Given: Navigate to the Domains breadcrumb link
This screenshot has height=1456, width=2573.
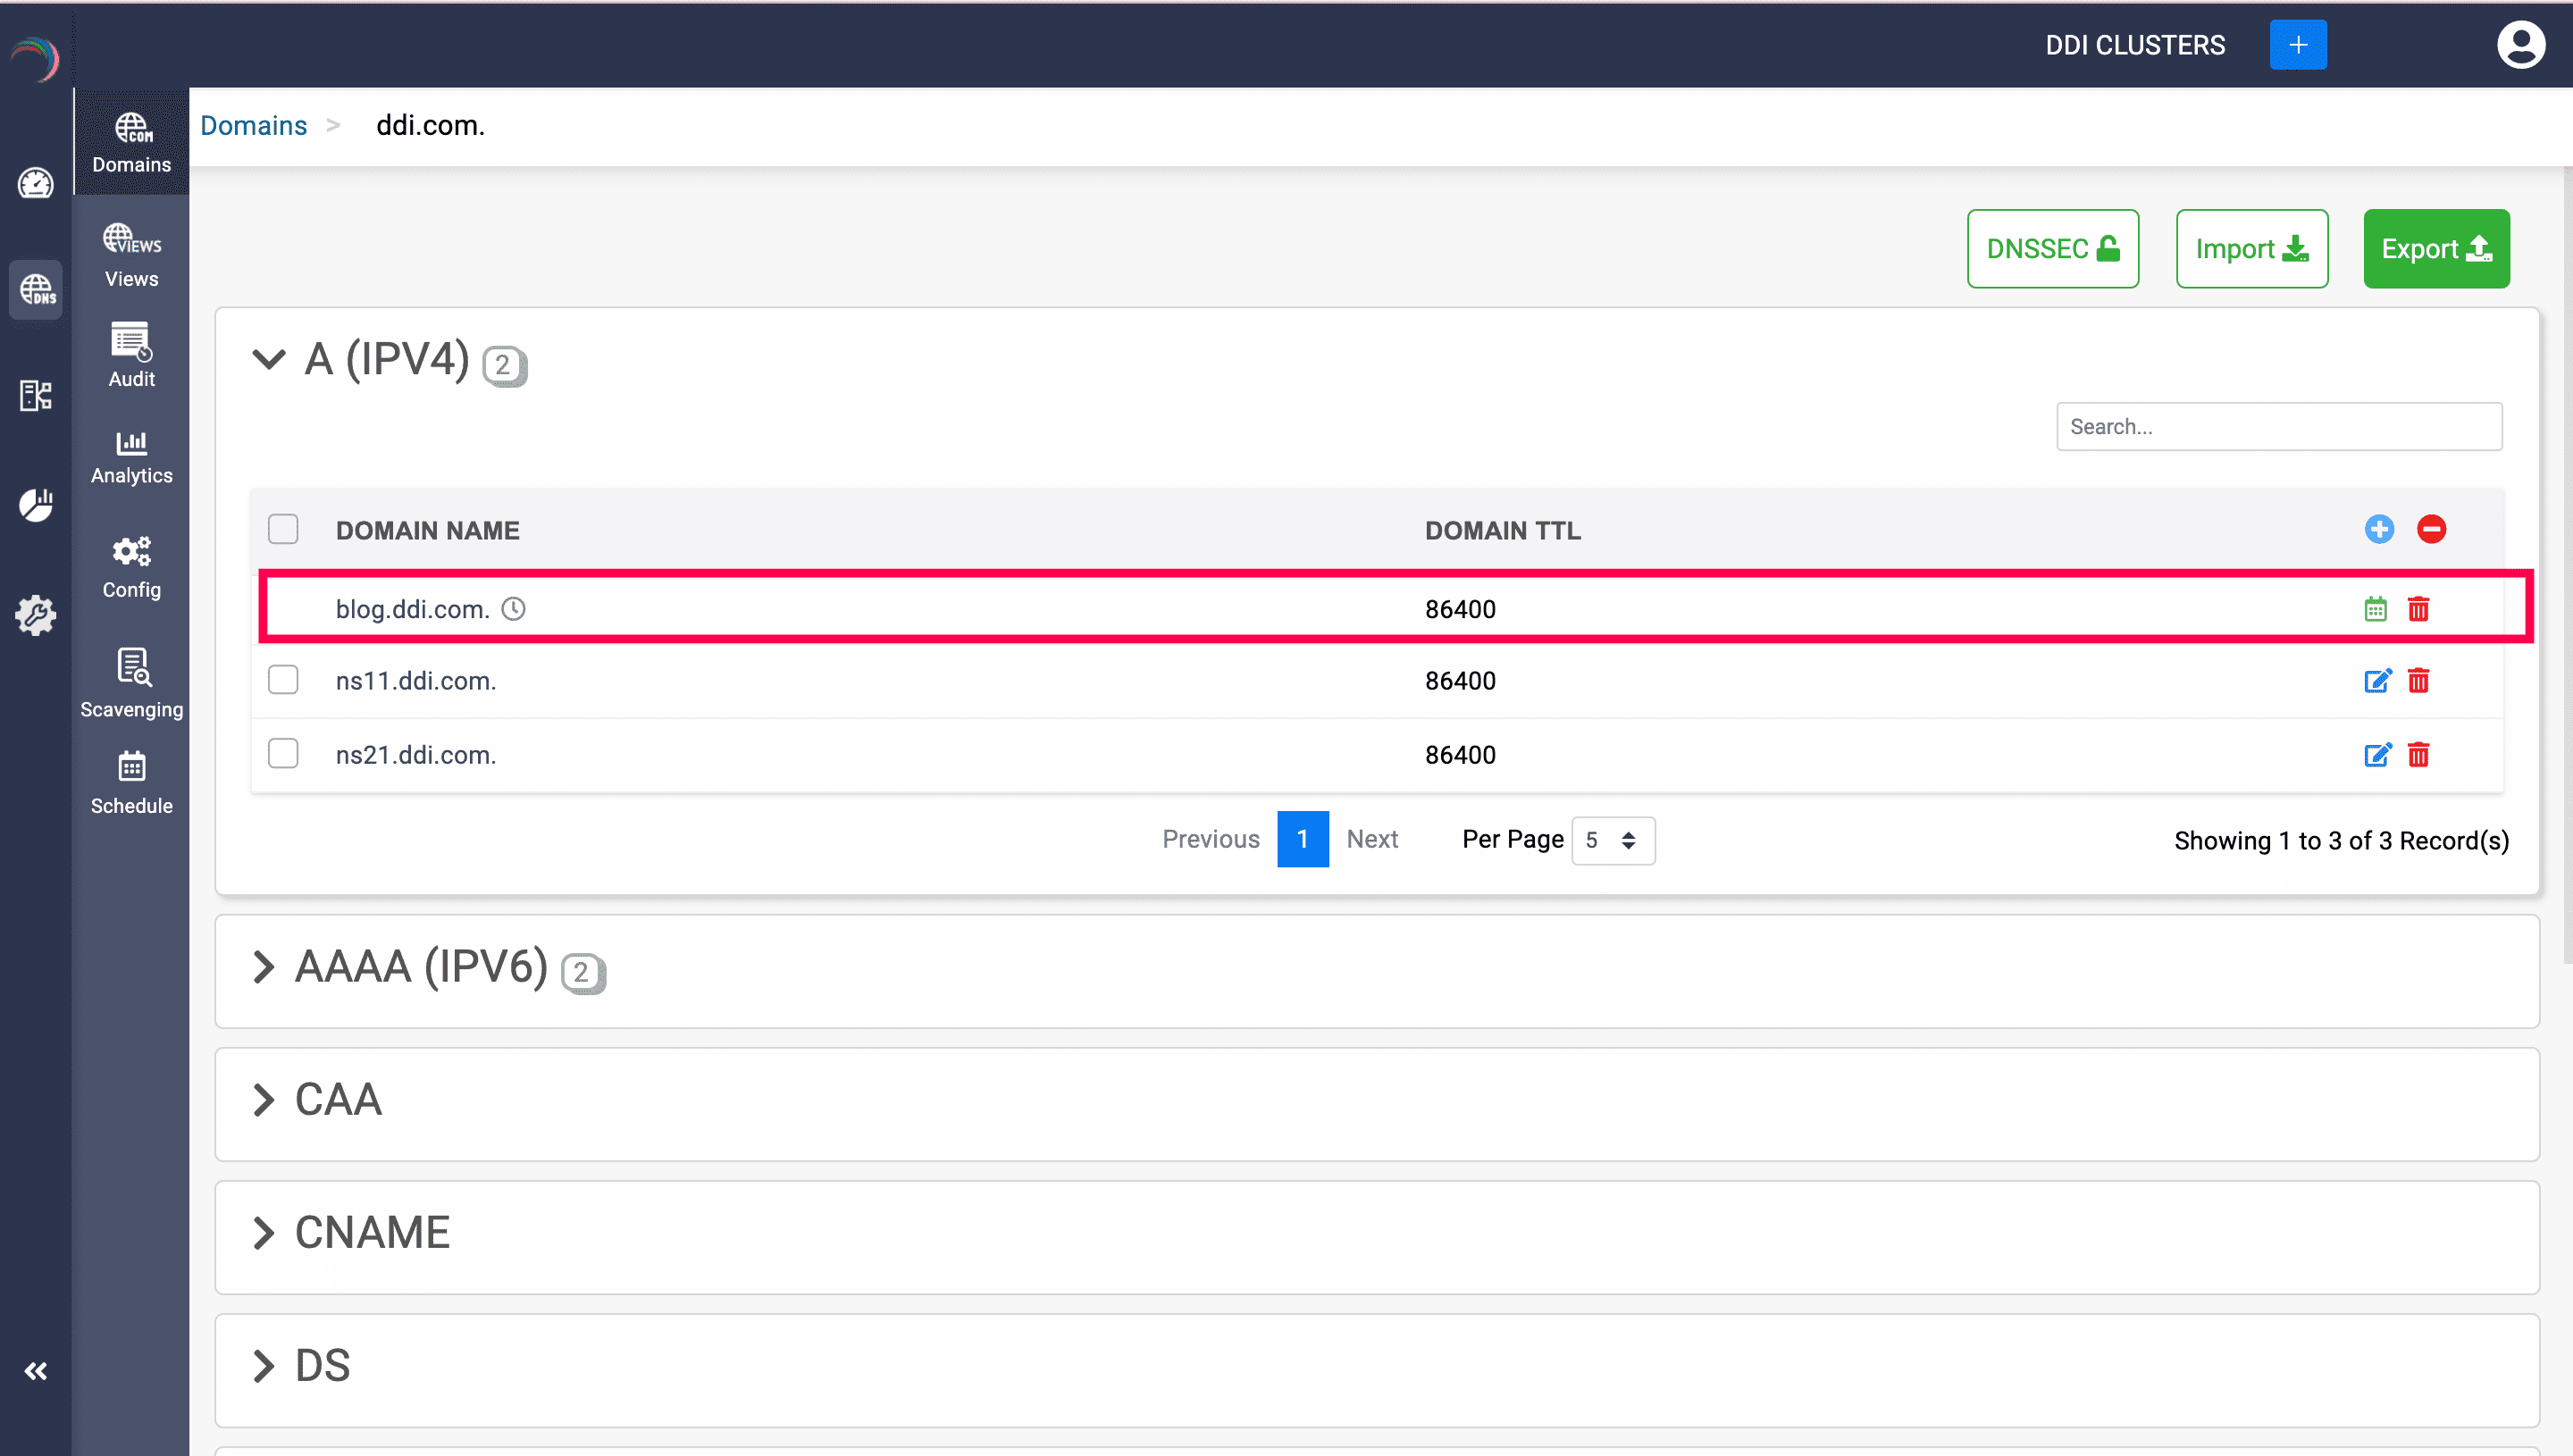Looking at the screenshot, I should click(253, 126).
